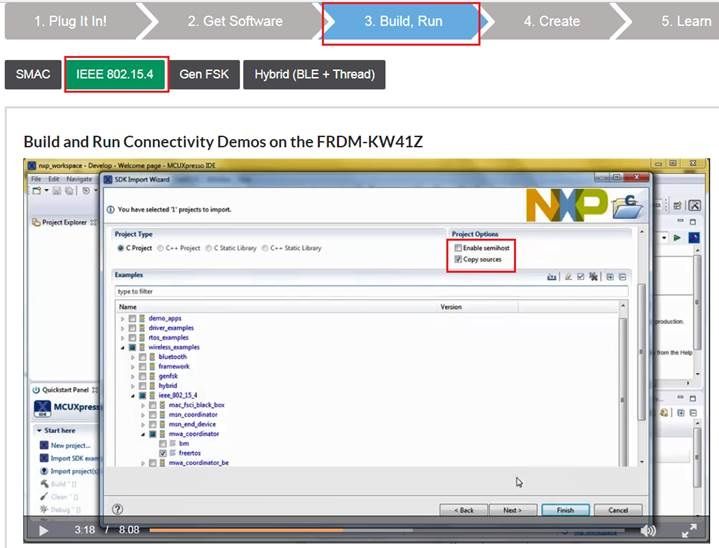Click the New project icon in Quickstart Panel
Screen dimensions: 719x548
click(44, 445)
